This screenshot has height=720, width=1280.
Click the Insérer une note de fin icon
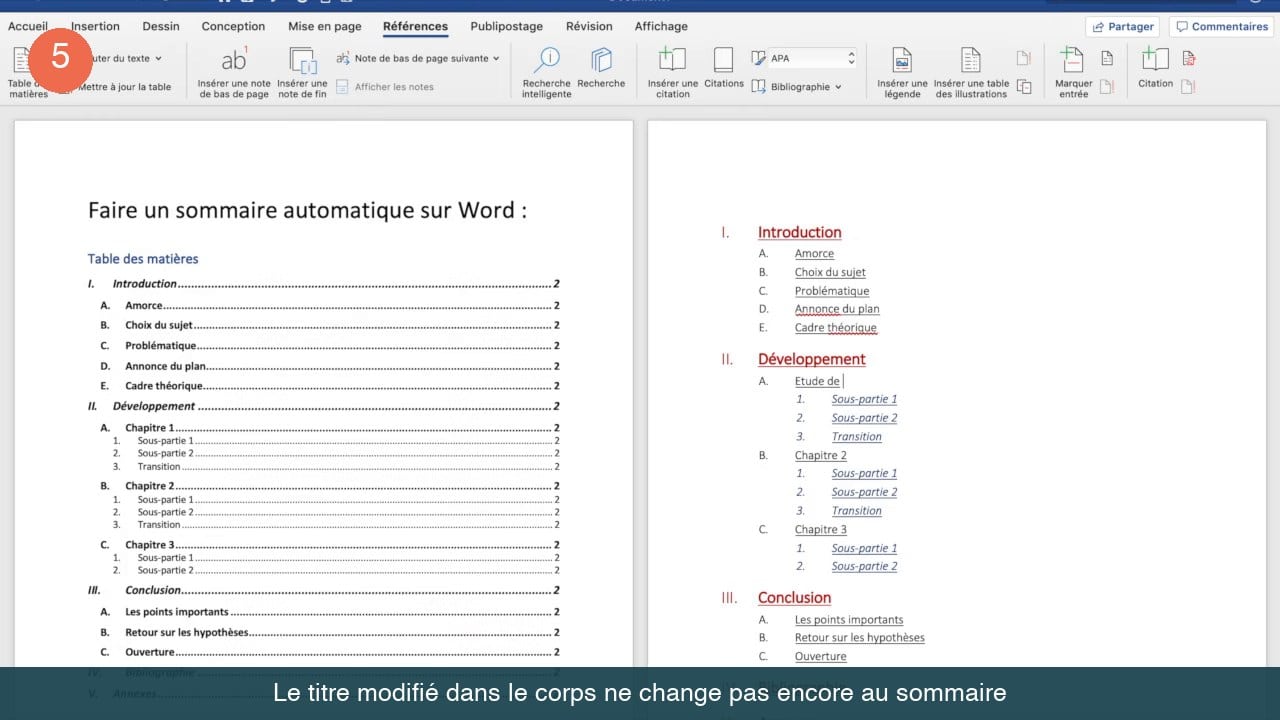pyautogui.click(x=302, y=60)
